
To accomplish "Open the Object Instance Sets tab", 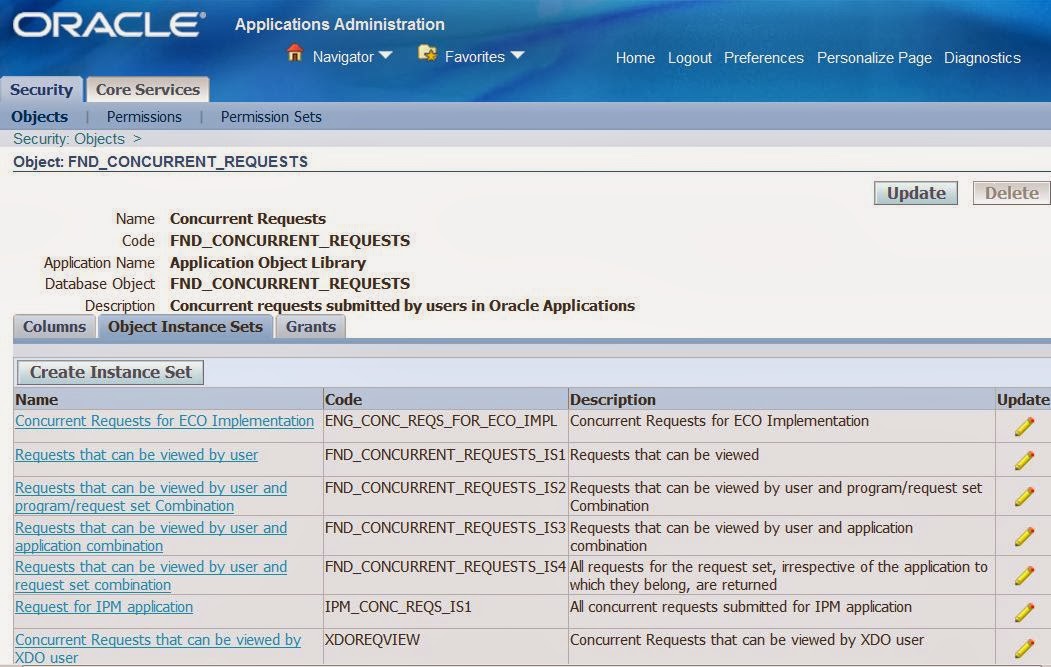I will coord(186,327).
